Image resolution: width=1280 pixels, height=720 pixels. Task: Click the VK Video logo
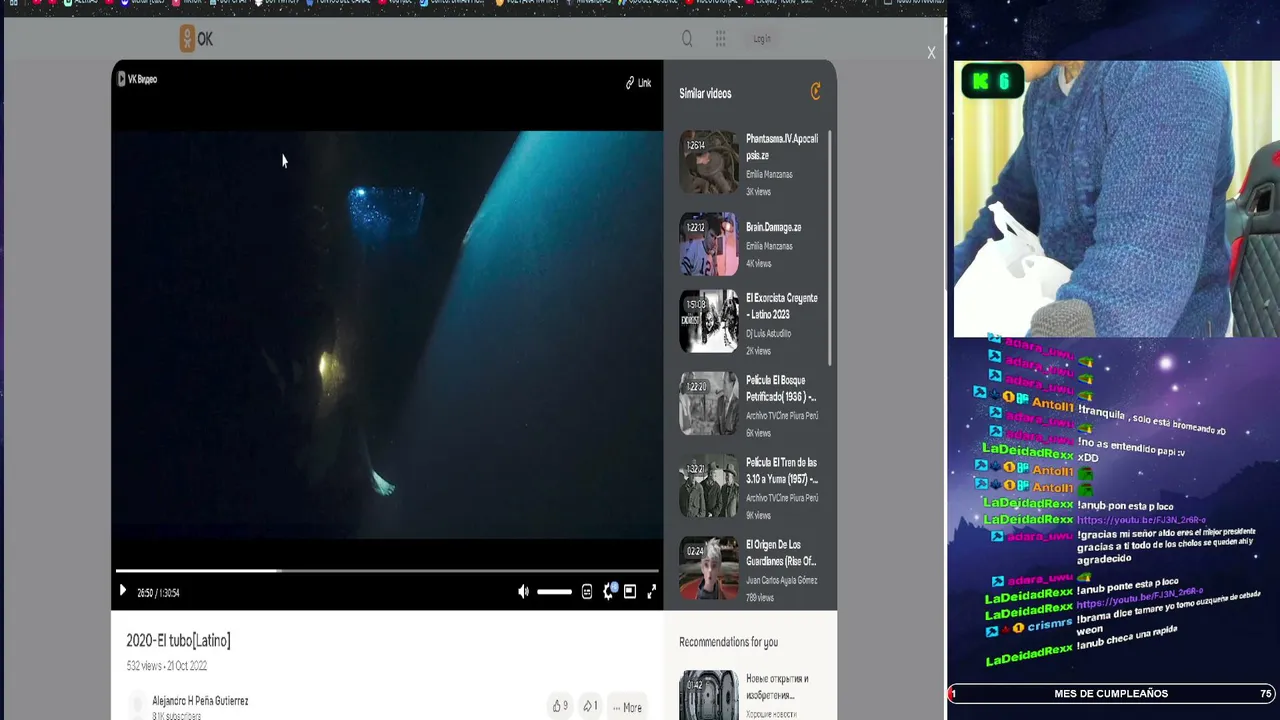[x=137, y=79]
